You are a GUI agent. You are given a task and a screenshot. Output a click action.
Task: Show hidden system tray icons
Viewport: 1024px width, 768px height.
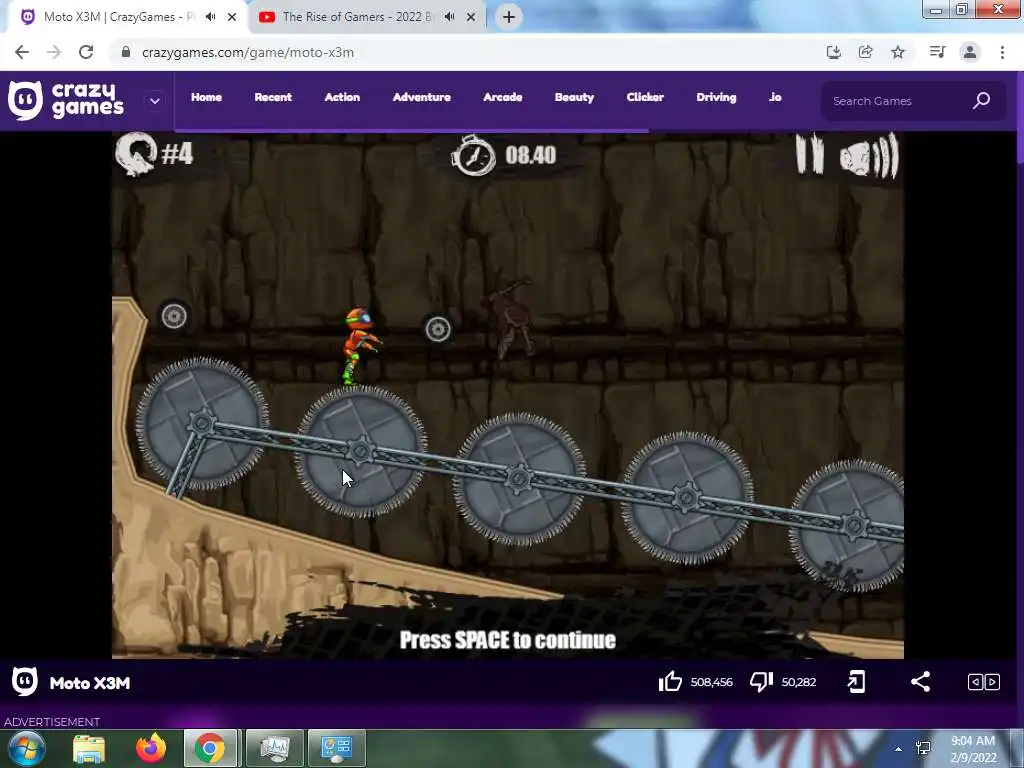tap(899, 749)
